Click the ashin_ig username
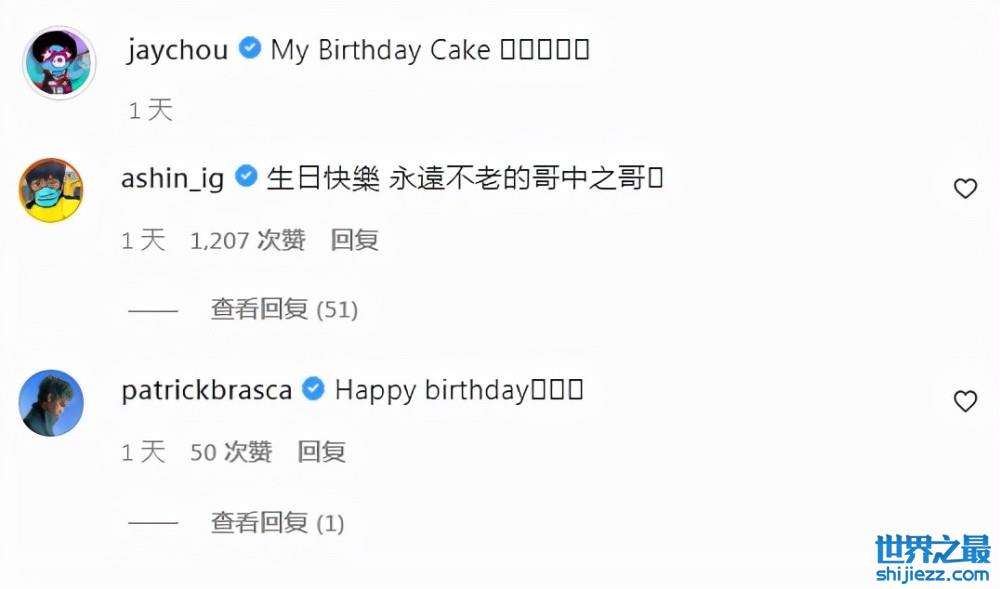1000x589 pixels. [x=172, y=178]
